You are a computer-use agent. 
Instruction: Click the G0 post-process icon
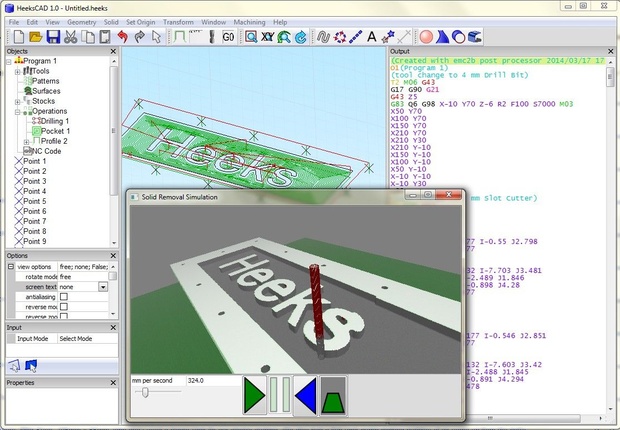[x=228, y=37]
